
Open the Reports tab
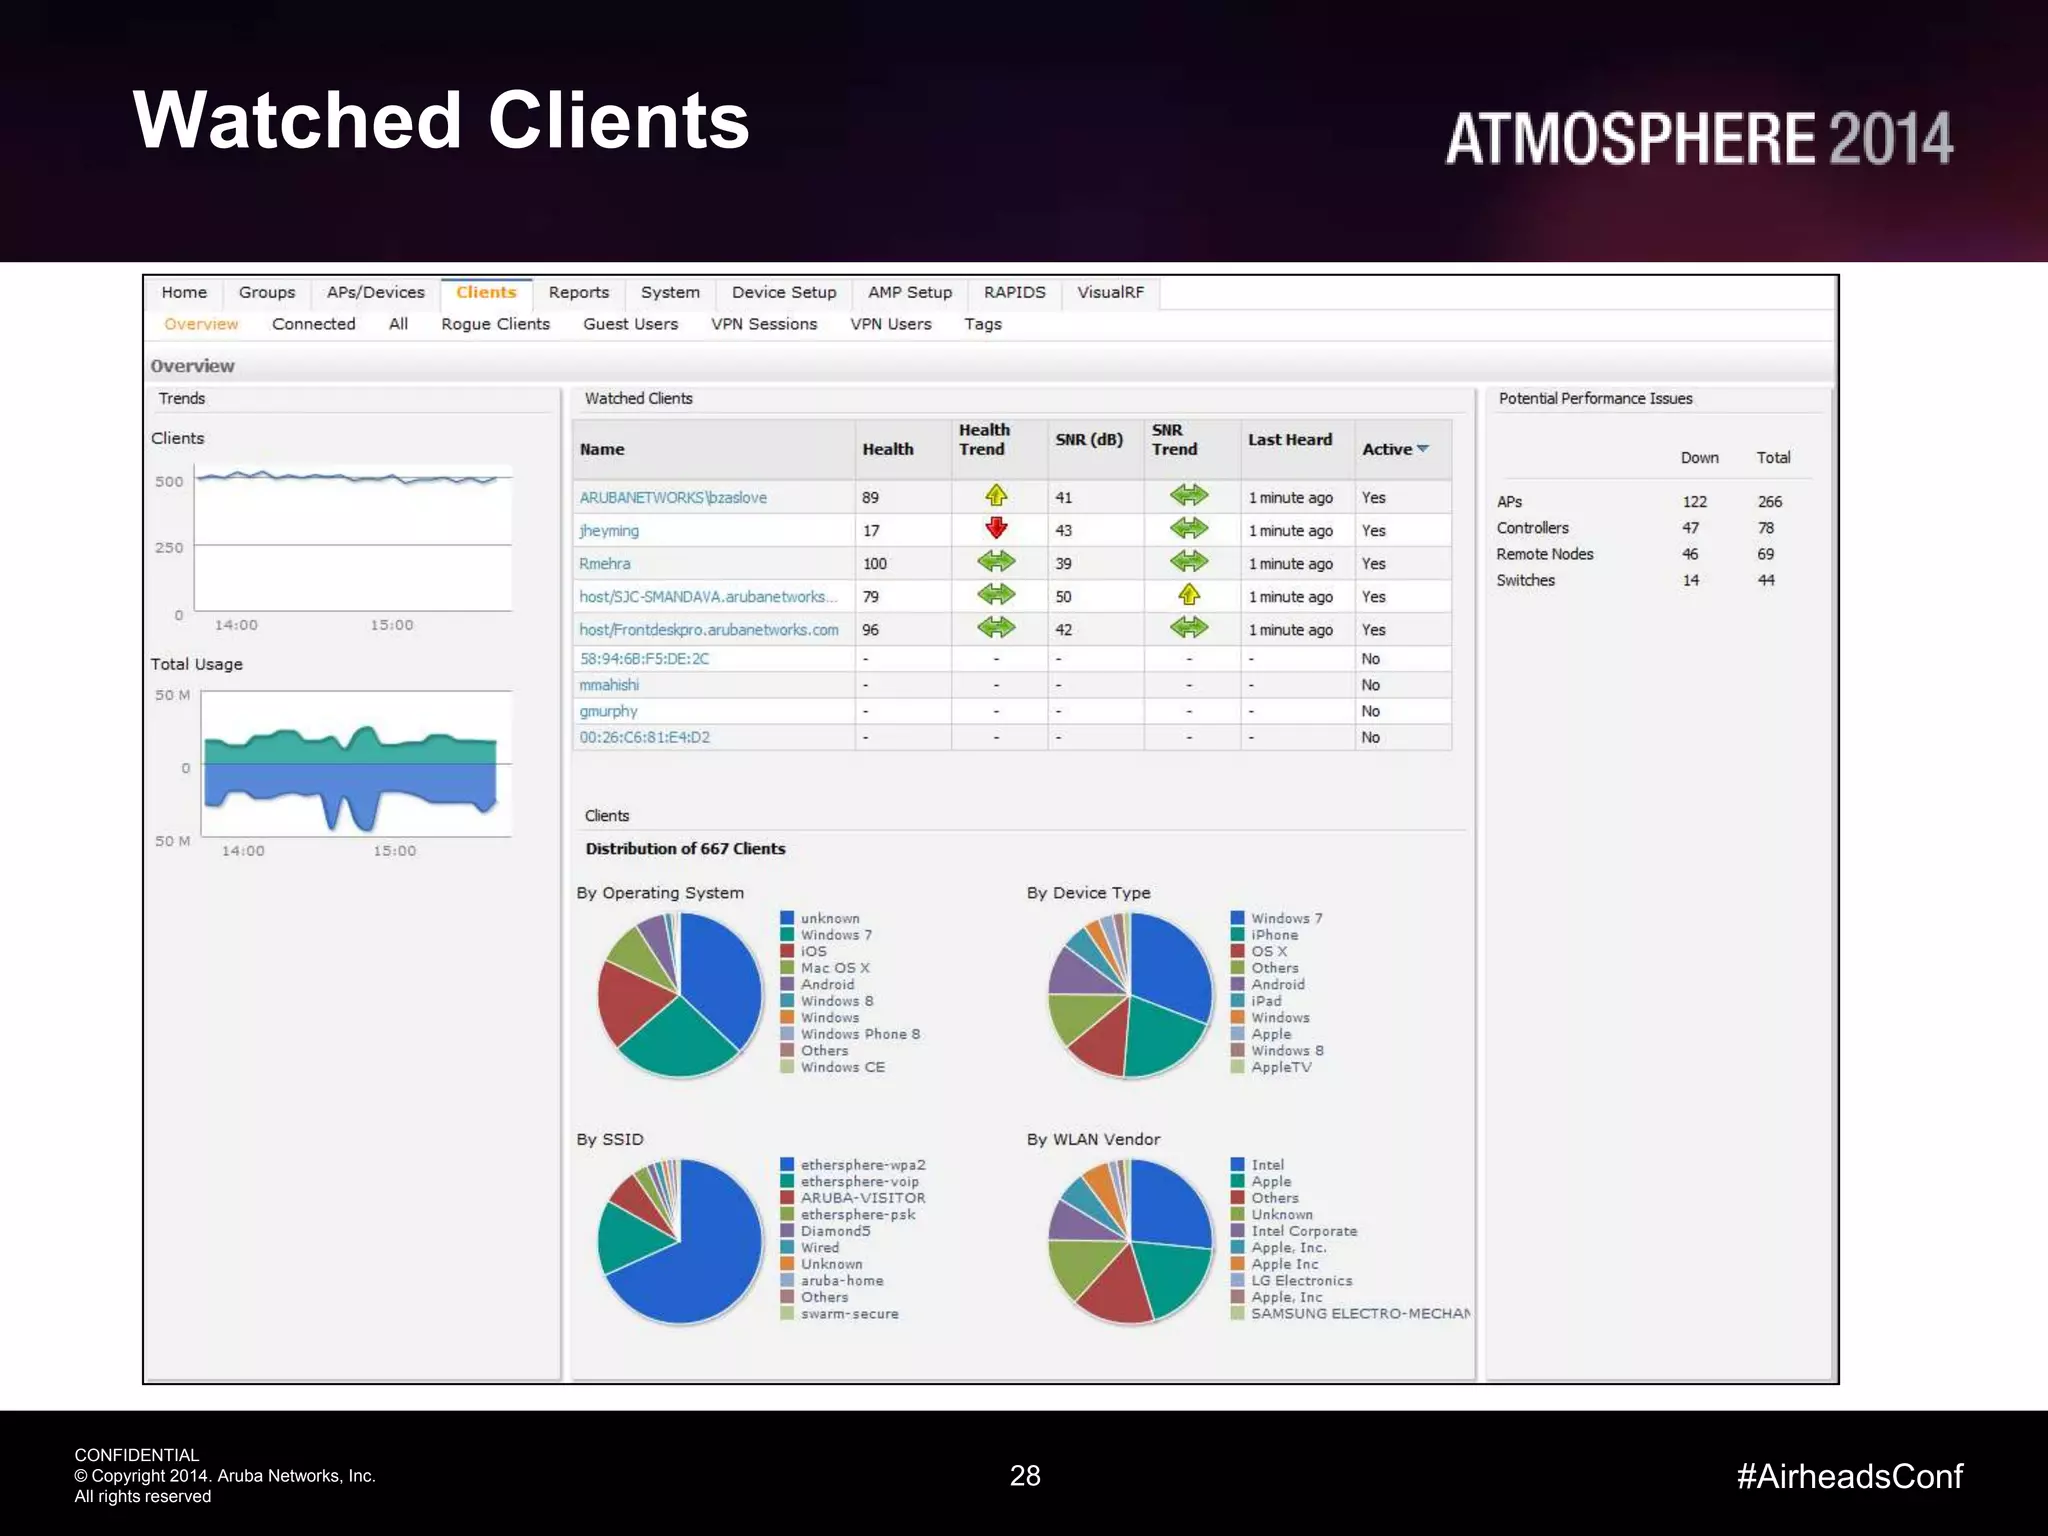(579, 292)
